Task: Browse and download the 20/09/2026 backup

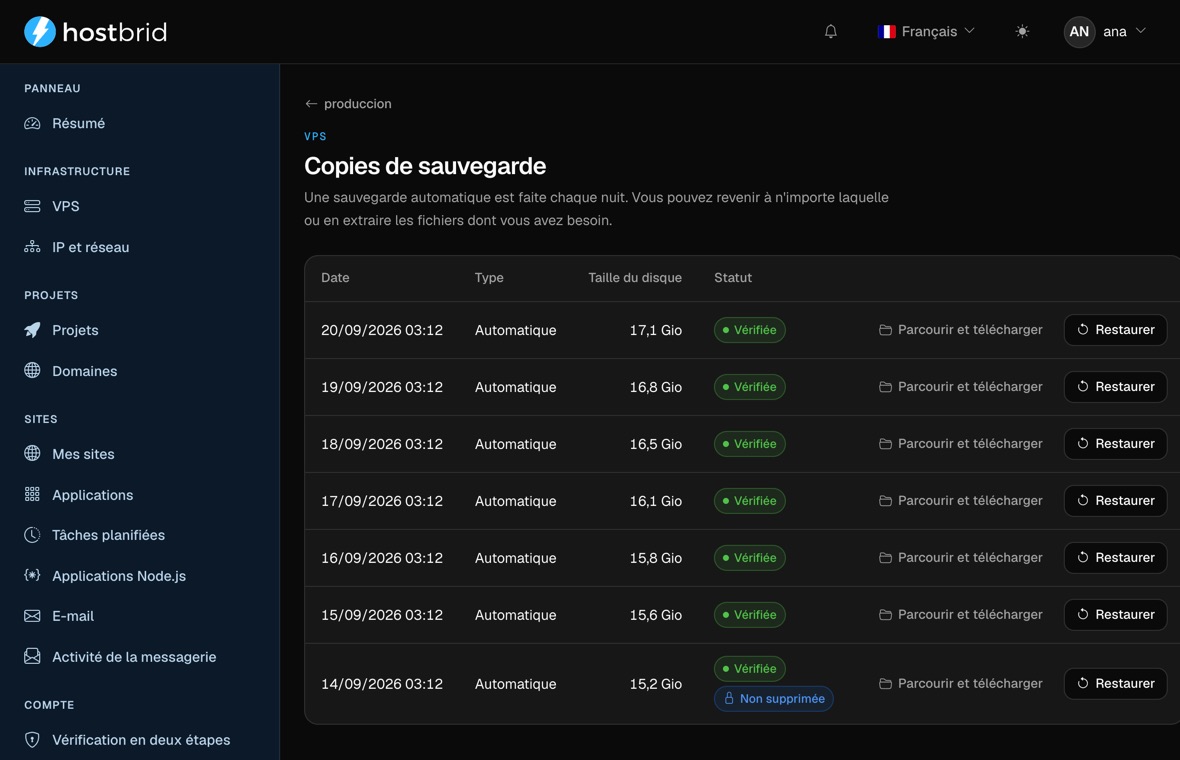Action: click(x=961, y=330)
